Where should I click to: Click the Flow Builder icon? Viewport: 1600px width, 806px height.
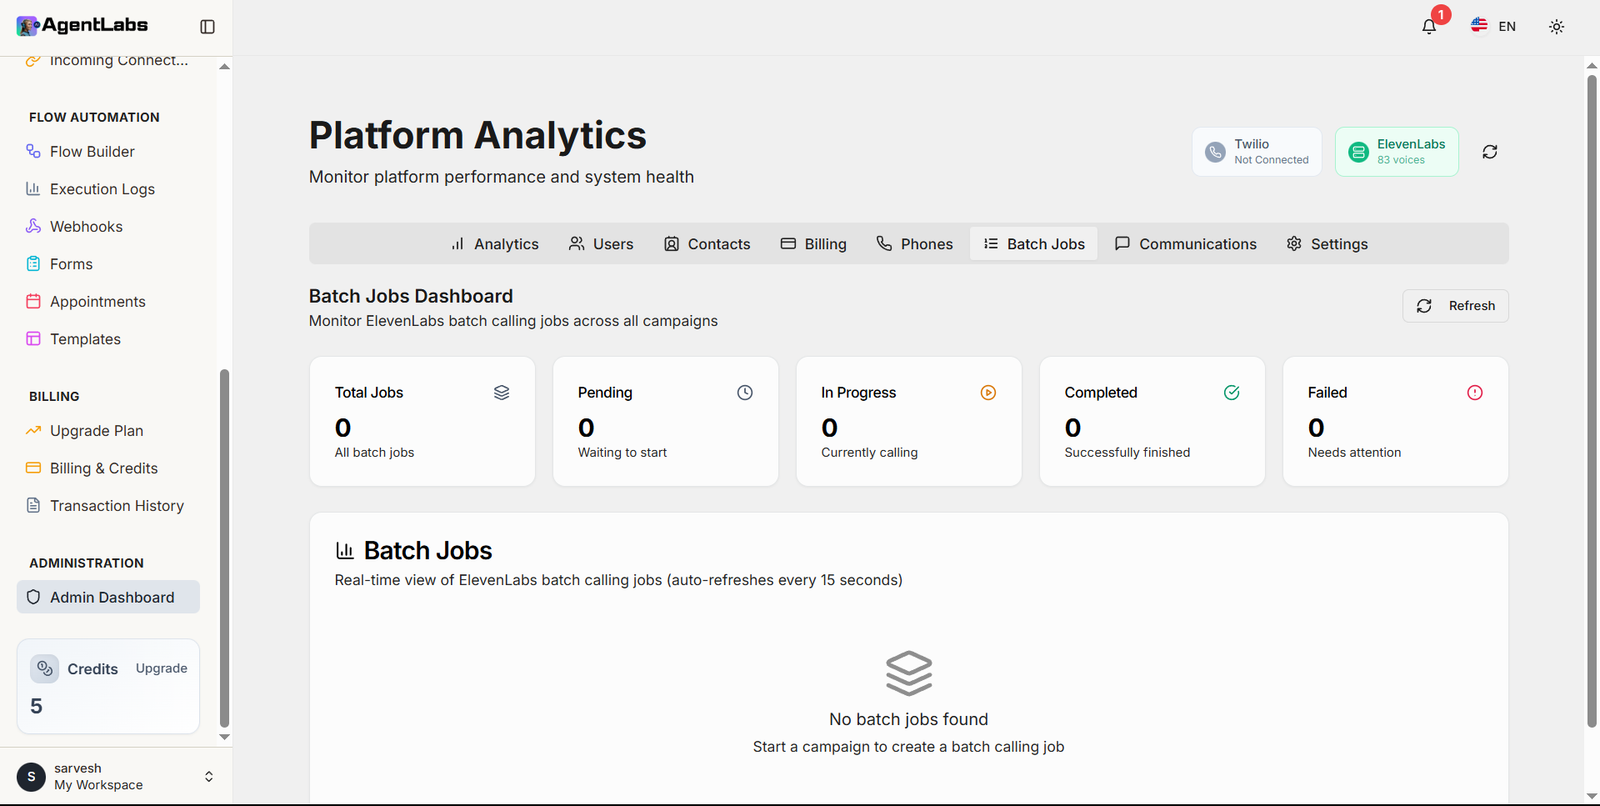point(33,151)
